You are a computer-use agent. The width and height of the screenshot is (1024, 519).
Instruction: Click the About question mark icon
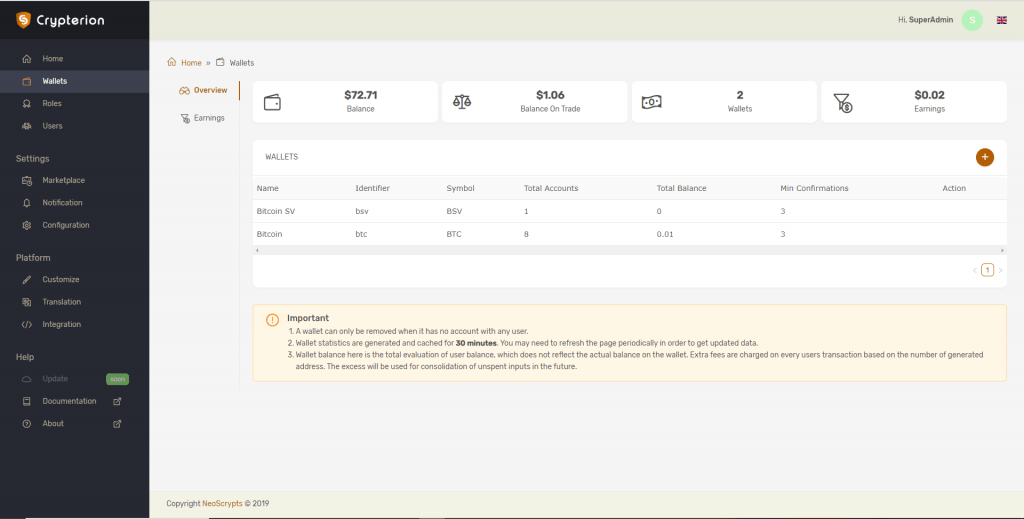tap(27, 424)
